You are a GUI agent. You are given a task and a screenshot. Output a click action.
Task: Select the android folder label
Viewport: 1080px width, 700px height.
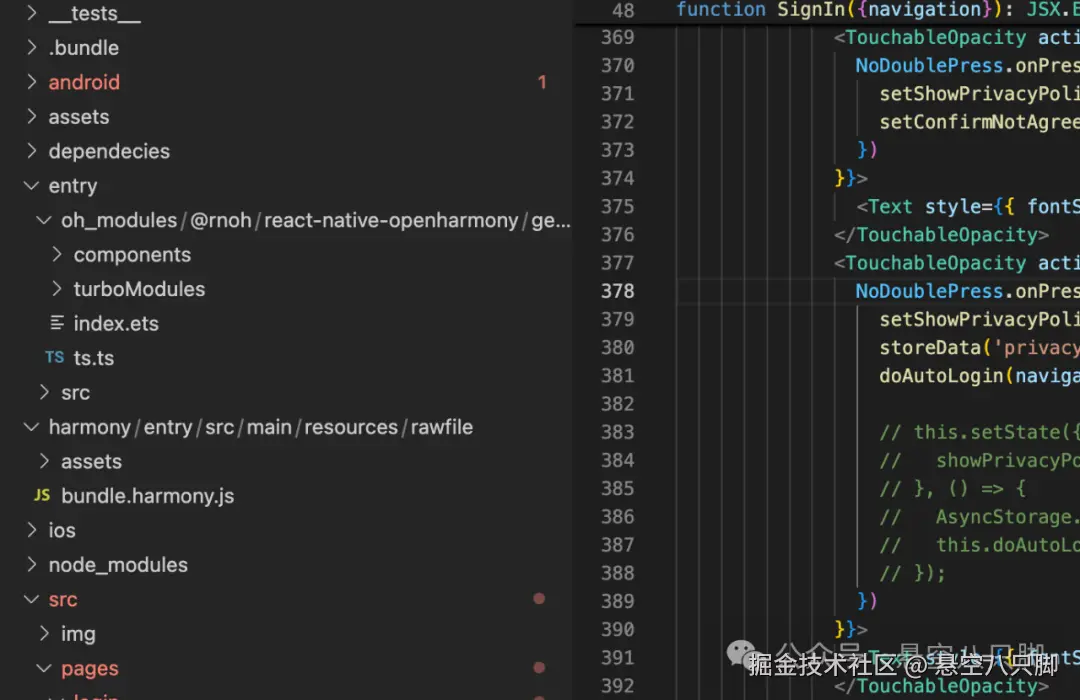(84, 82)
